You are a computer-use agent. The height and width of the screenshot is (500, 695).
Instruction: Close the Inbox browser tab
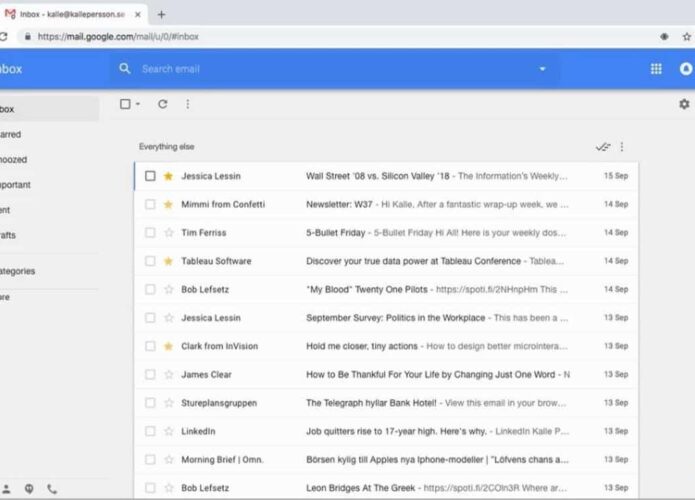click(x=138, y=15)
